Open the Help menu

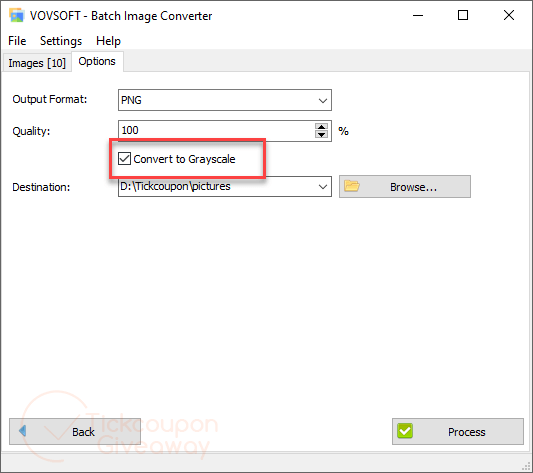tap(108, 41)
